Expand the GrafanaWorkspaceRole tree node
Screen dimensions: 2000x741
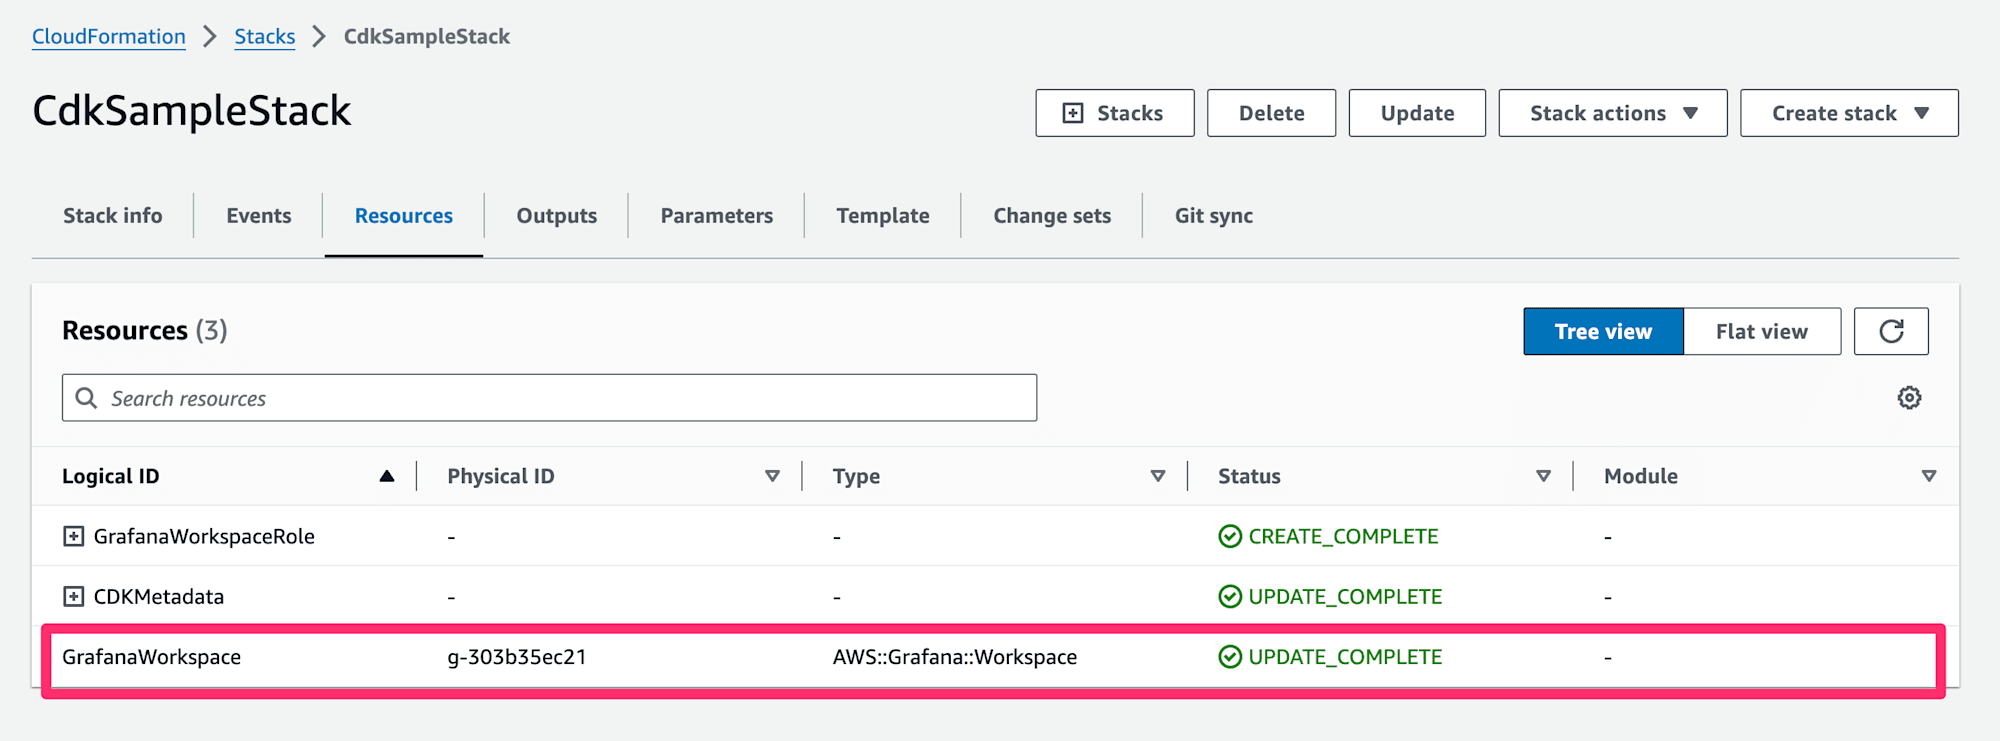click(73, 536)
